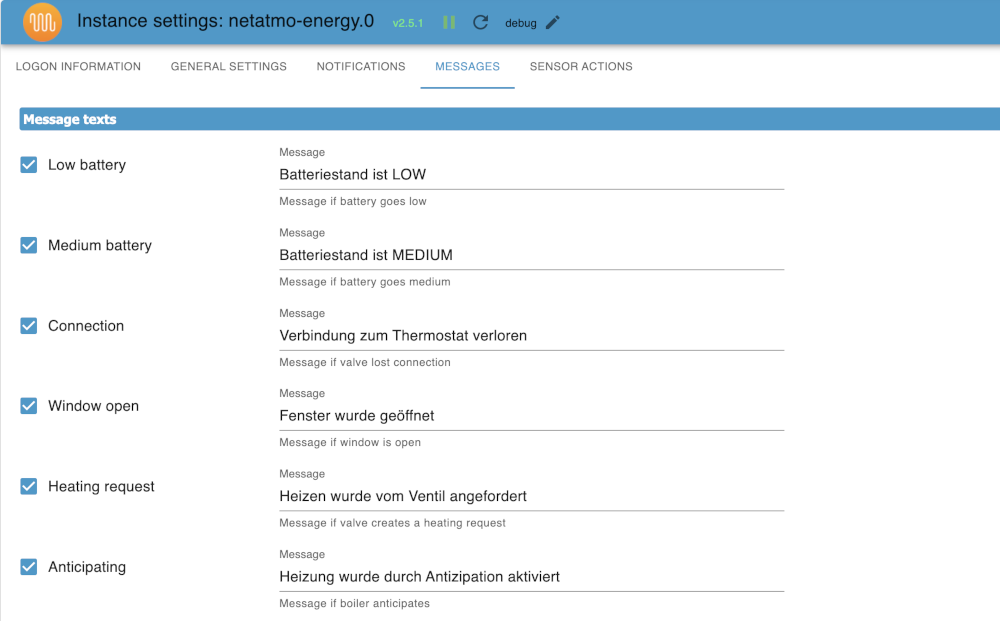The image size is (1000, 621).
Task: Focus the 'Heizen wurde vom Ventil angefordert' field
Action: point(531,496)
